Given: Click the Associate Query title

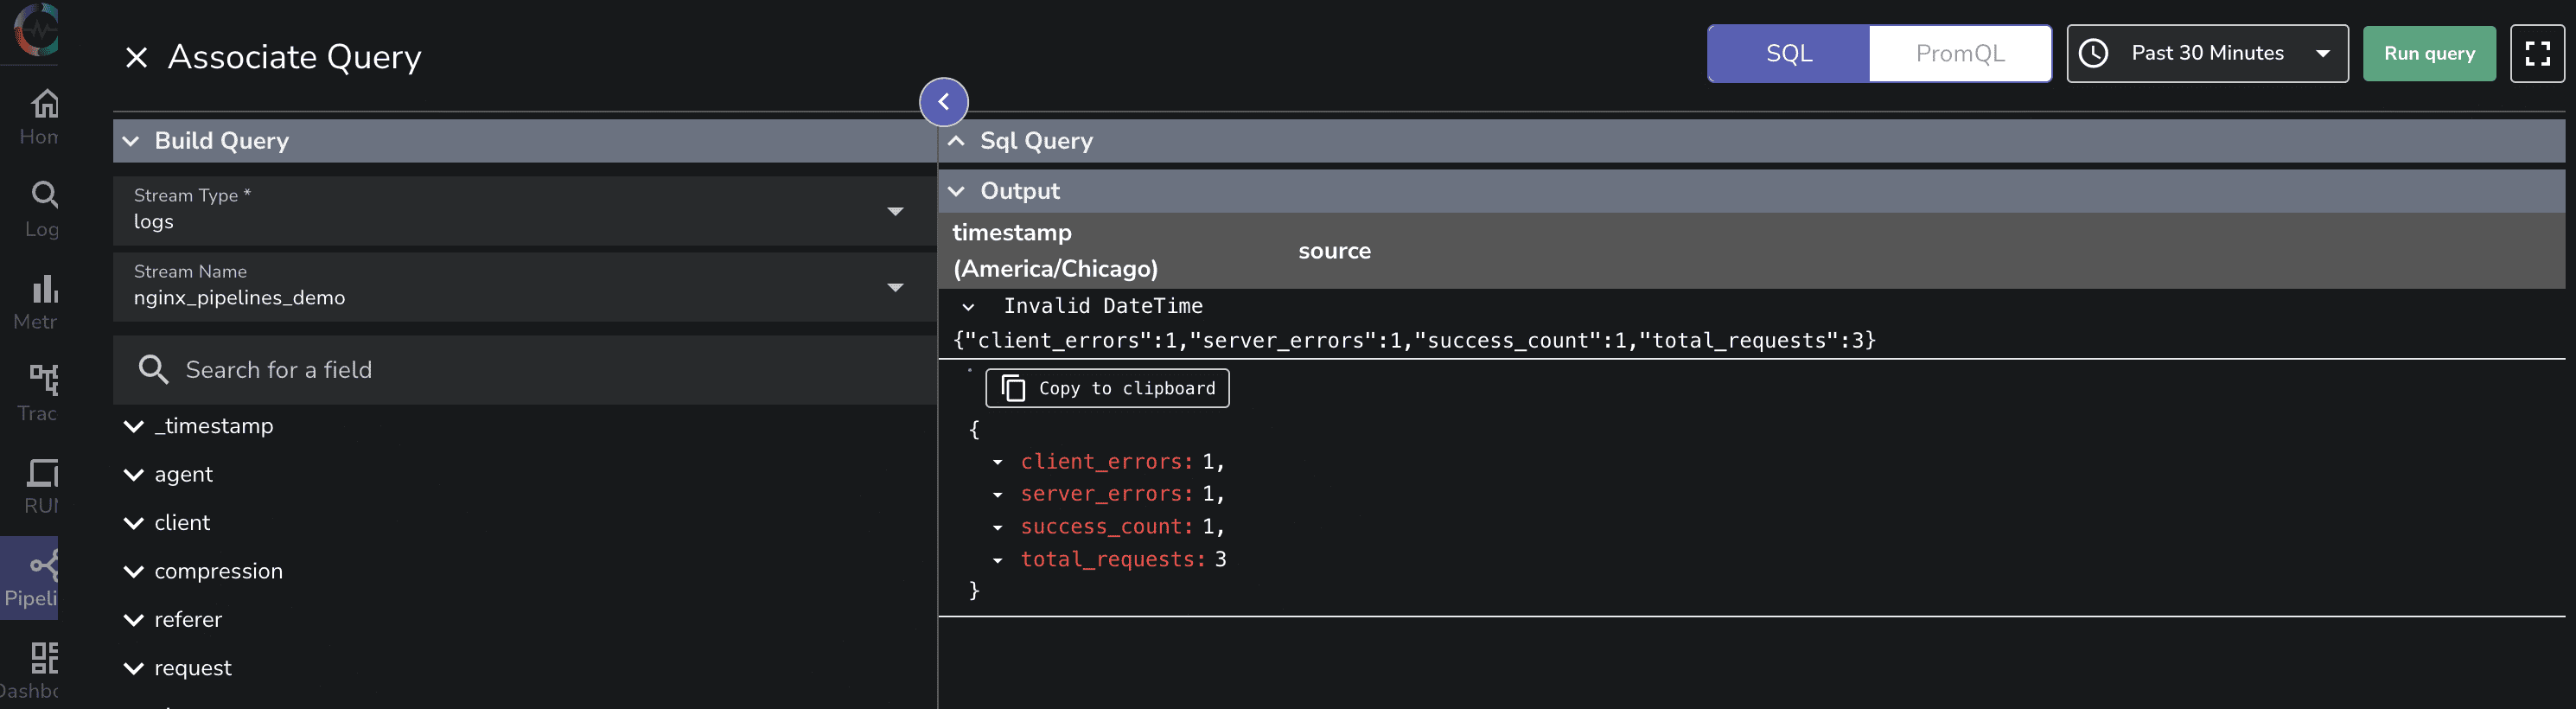Looking at the screenshot, I should point(294,57).
